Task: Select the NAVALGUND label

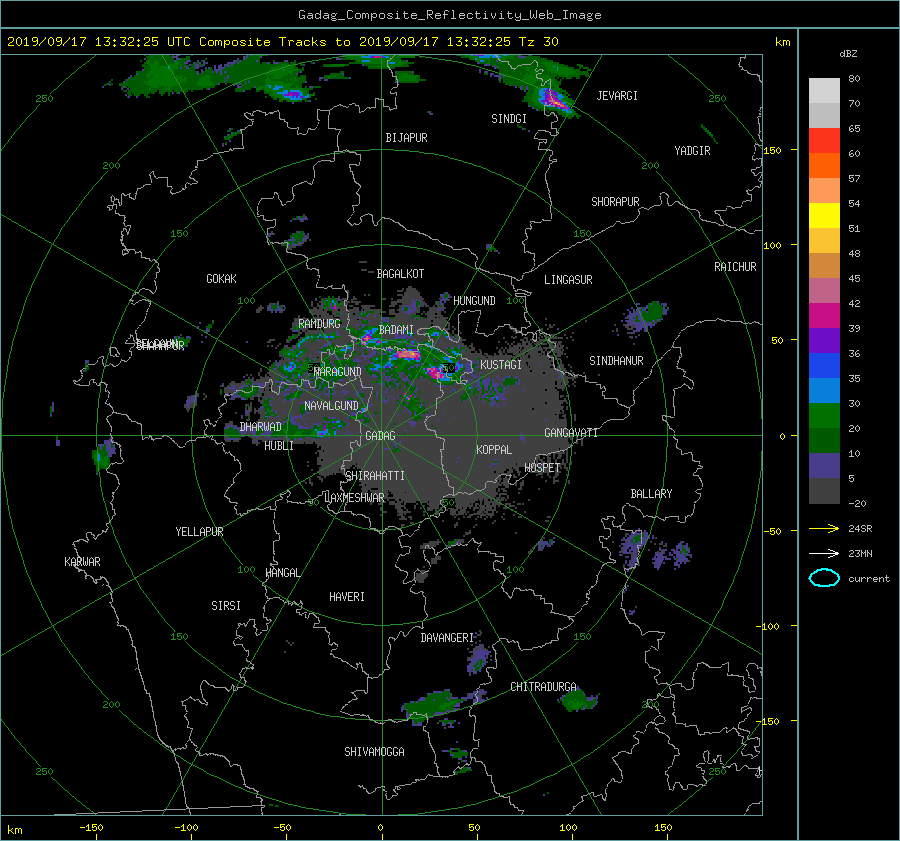Action: [331, 406]
